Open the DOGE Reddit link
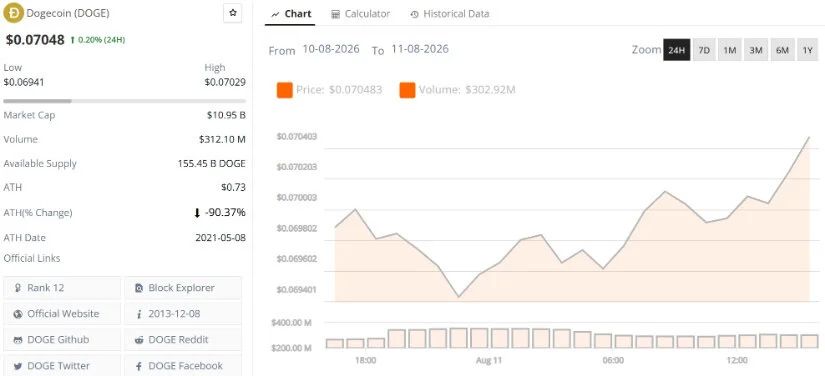 click(183, 340)
